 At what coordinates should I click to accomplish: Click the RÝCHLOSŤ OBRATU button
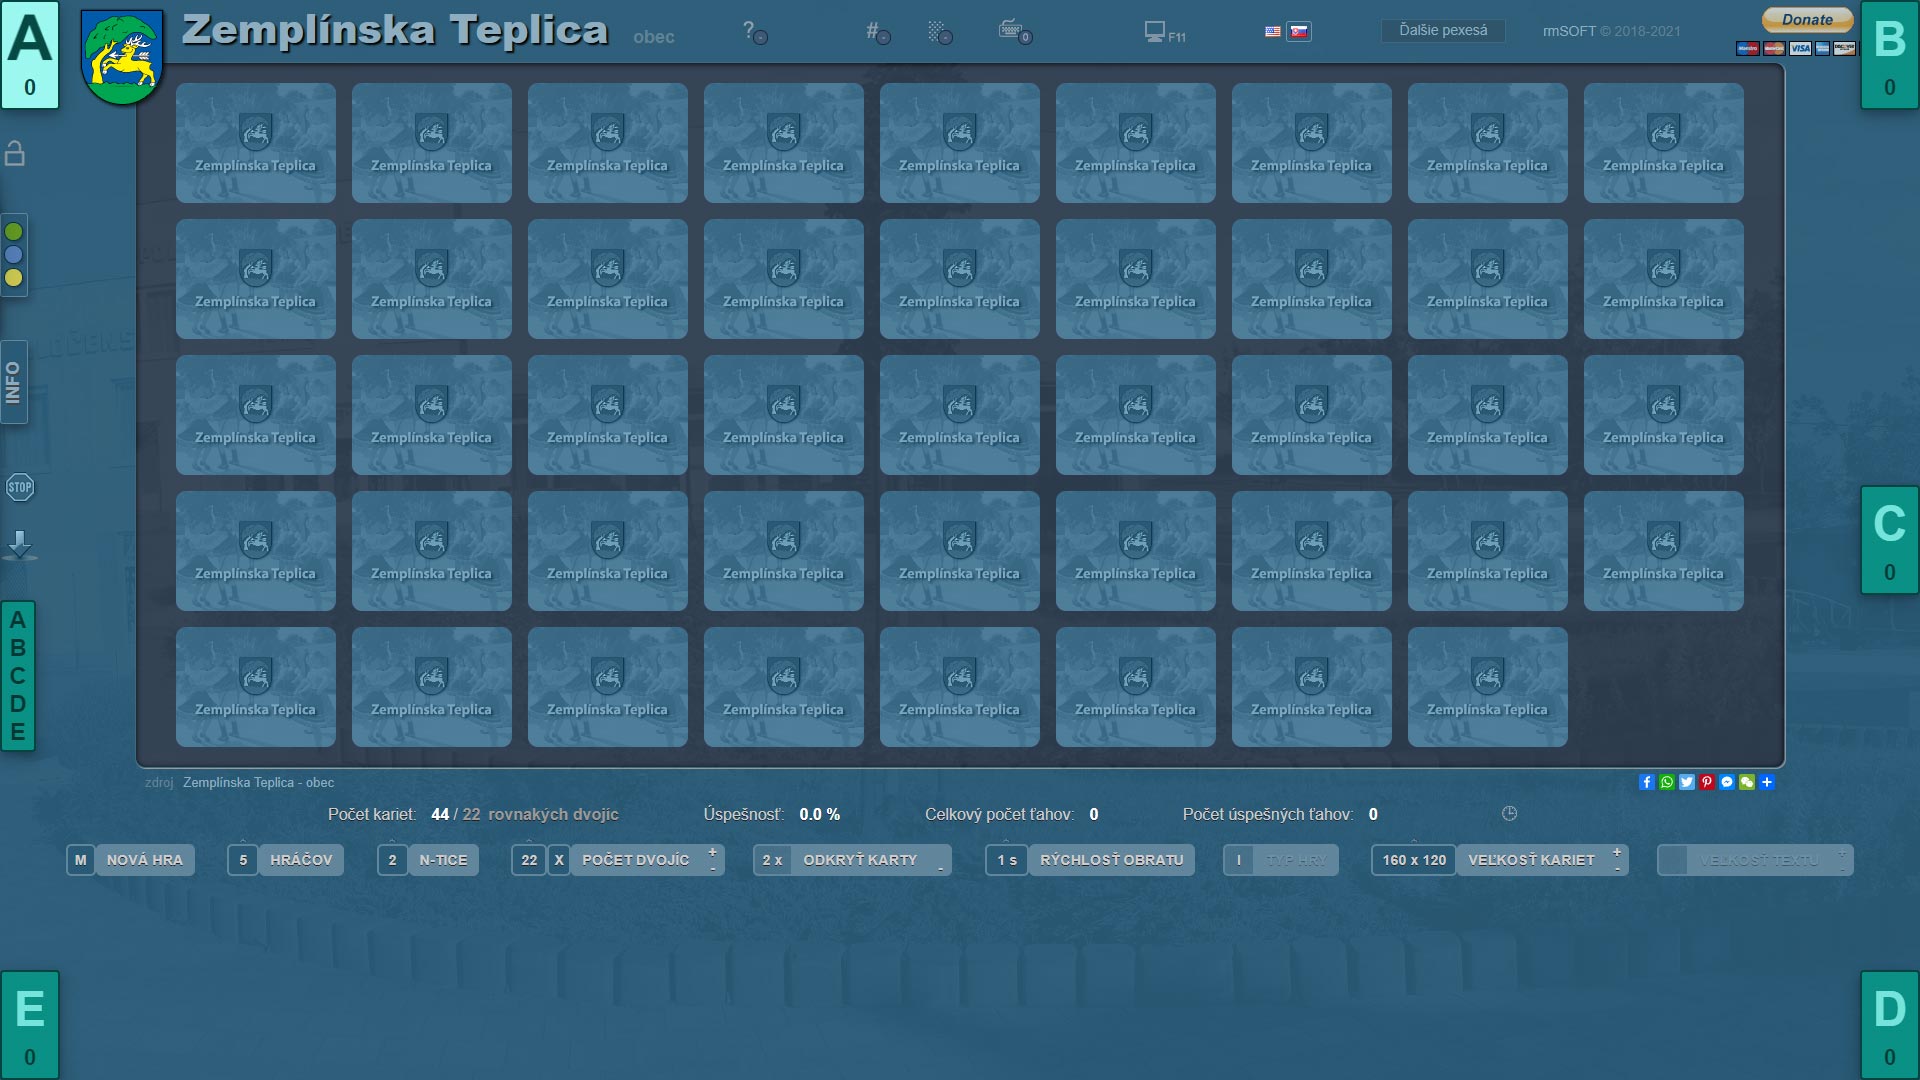(1111, 860)
